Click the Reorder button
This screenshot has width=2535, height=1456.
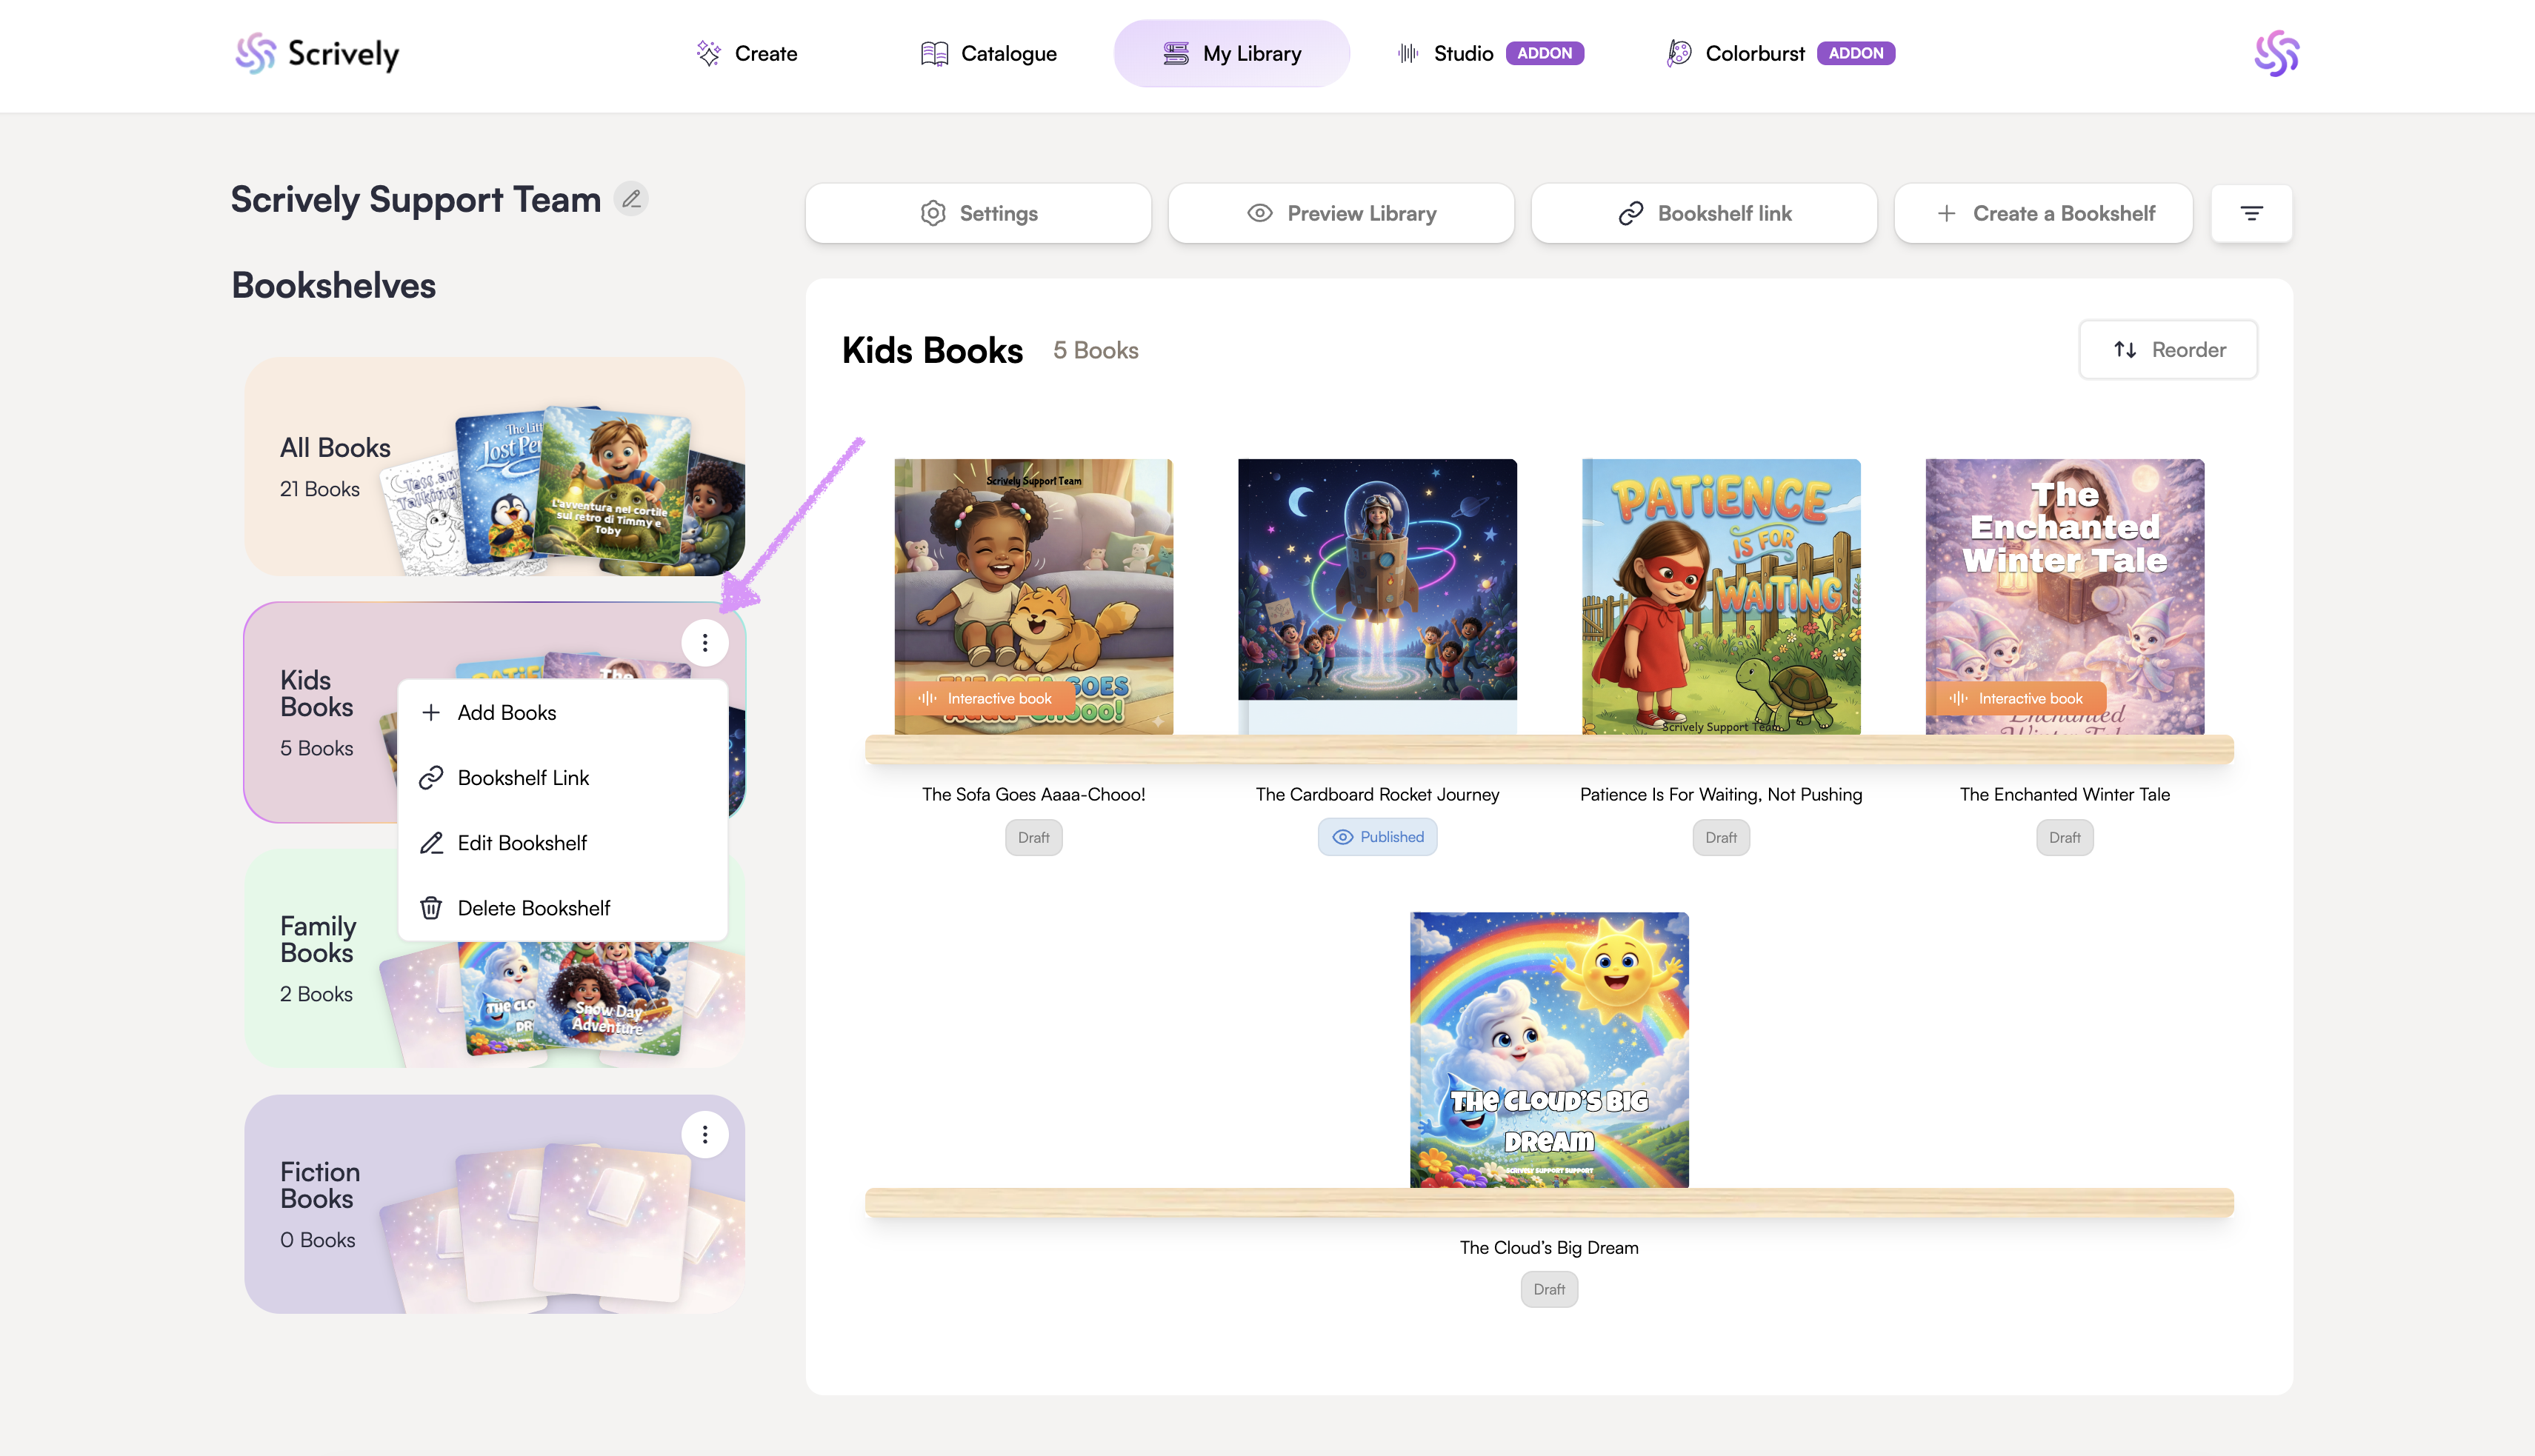tap(2168, 350)
